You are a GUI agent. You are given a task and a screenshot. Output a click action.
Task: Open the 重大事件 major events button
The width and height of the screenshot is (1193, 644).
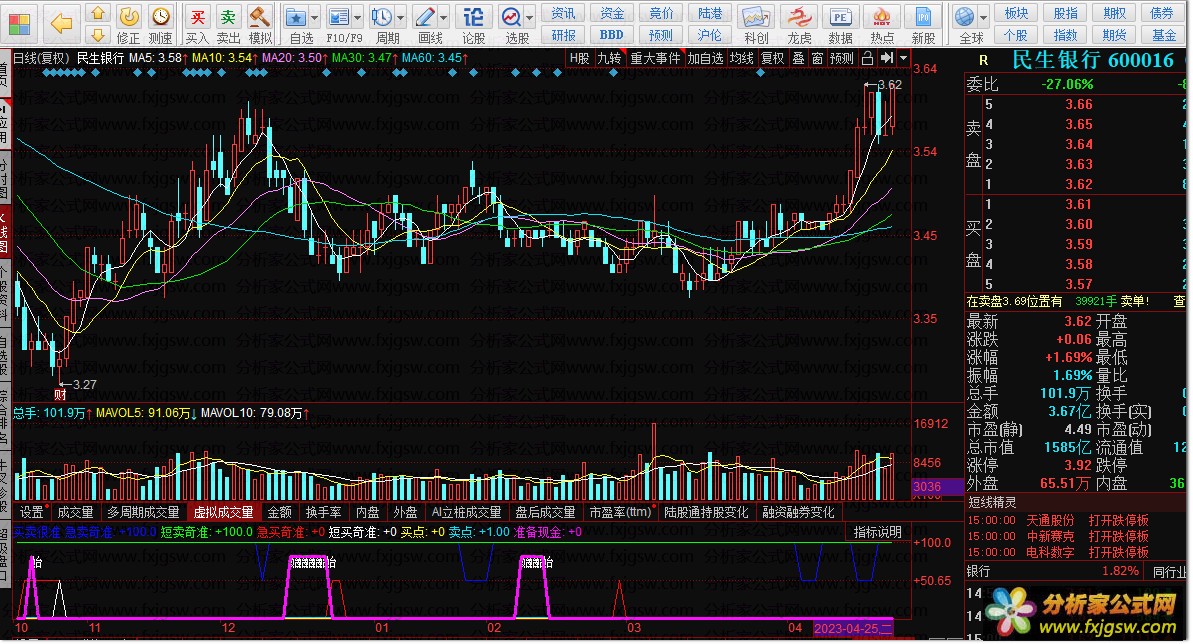(655, 58)
